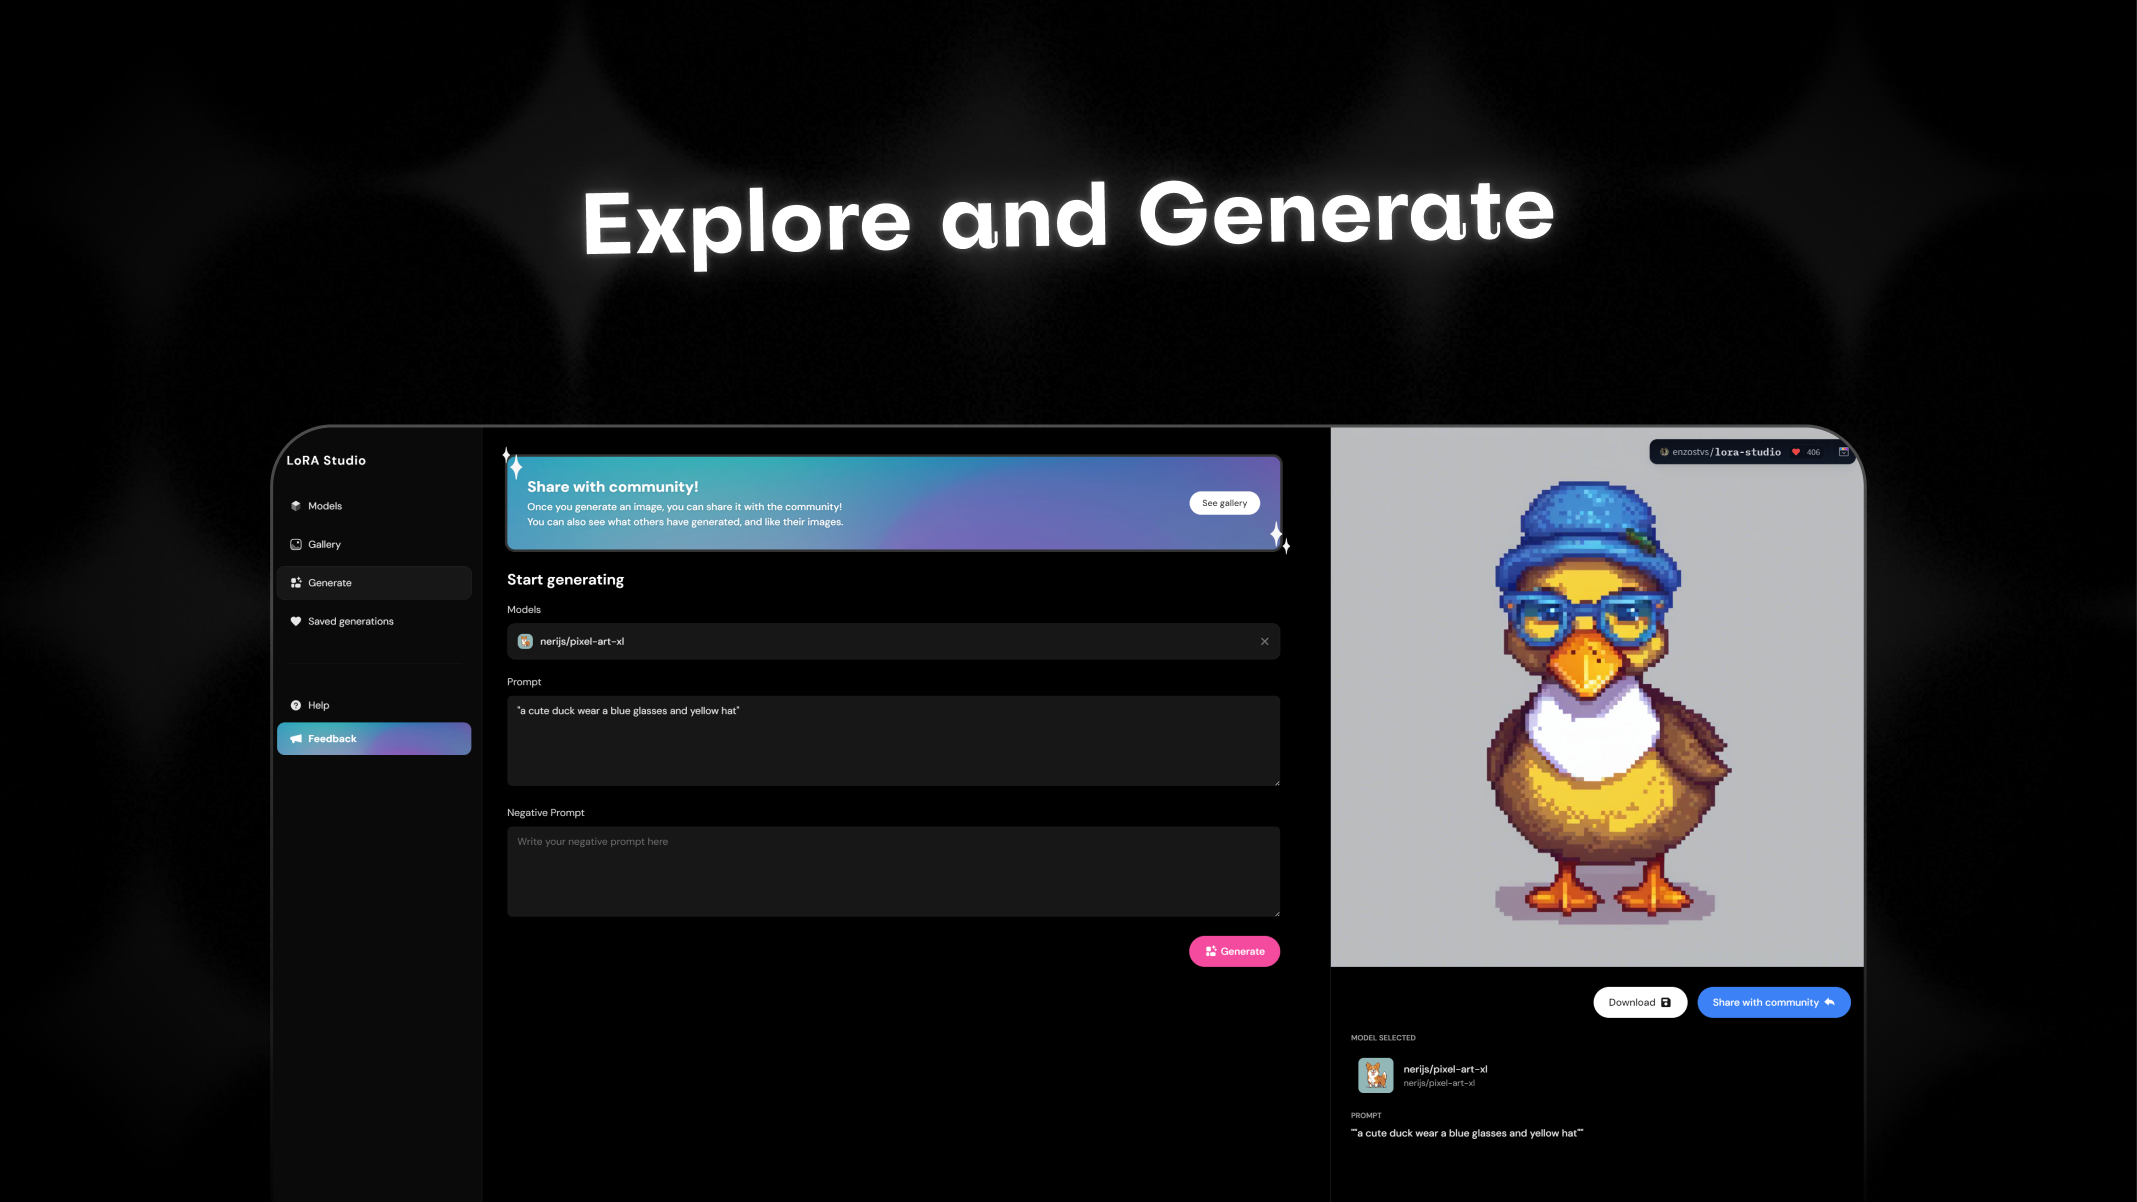Download the generated duck image
This screenshot has width=2137, height=1202.
pyautogui.click(x=1639, y=1002)
